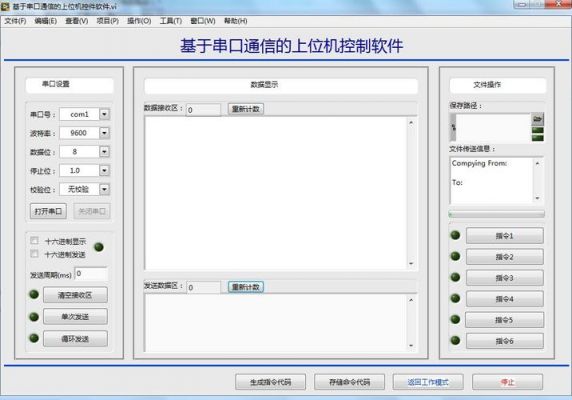This screenshot has height=400, width=572.
Task: Click the LED next to 指令4
Action: pos(455,299)
